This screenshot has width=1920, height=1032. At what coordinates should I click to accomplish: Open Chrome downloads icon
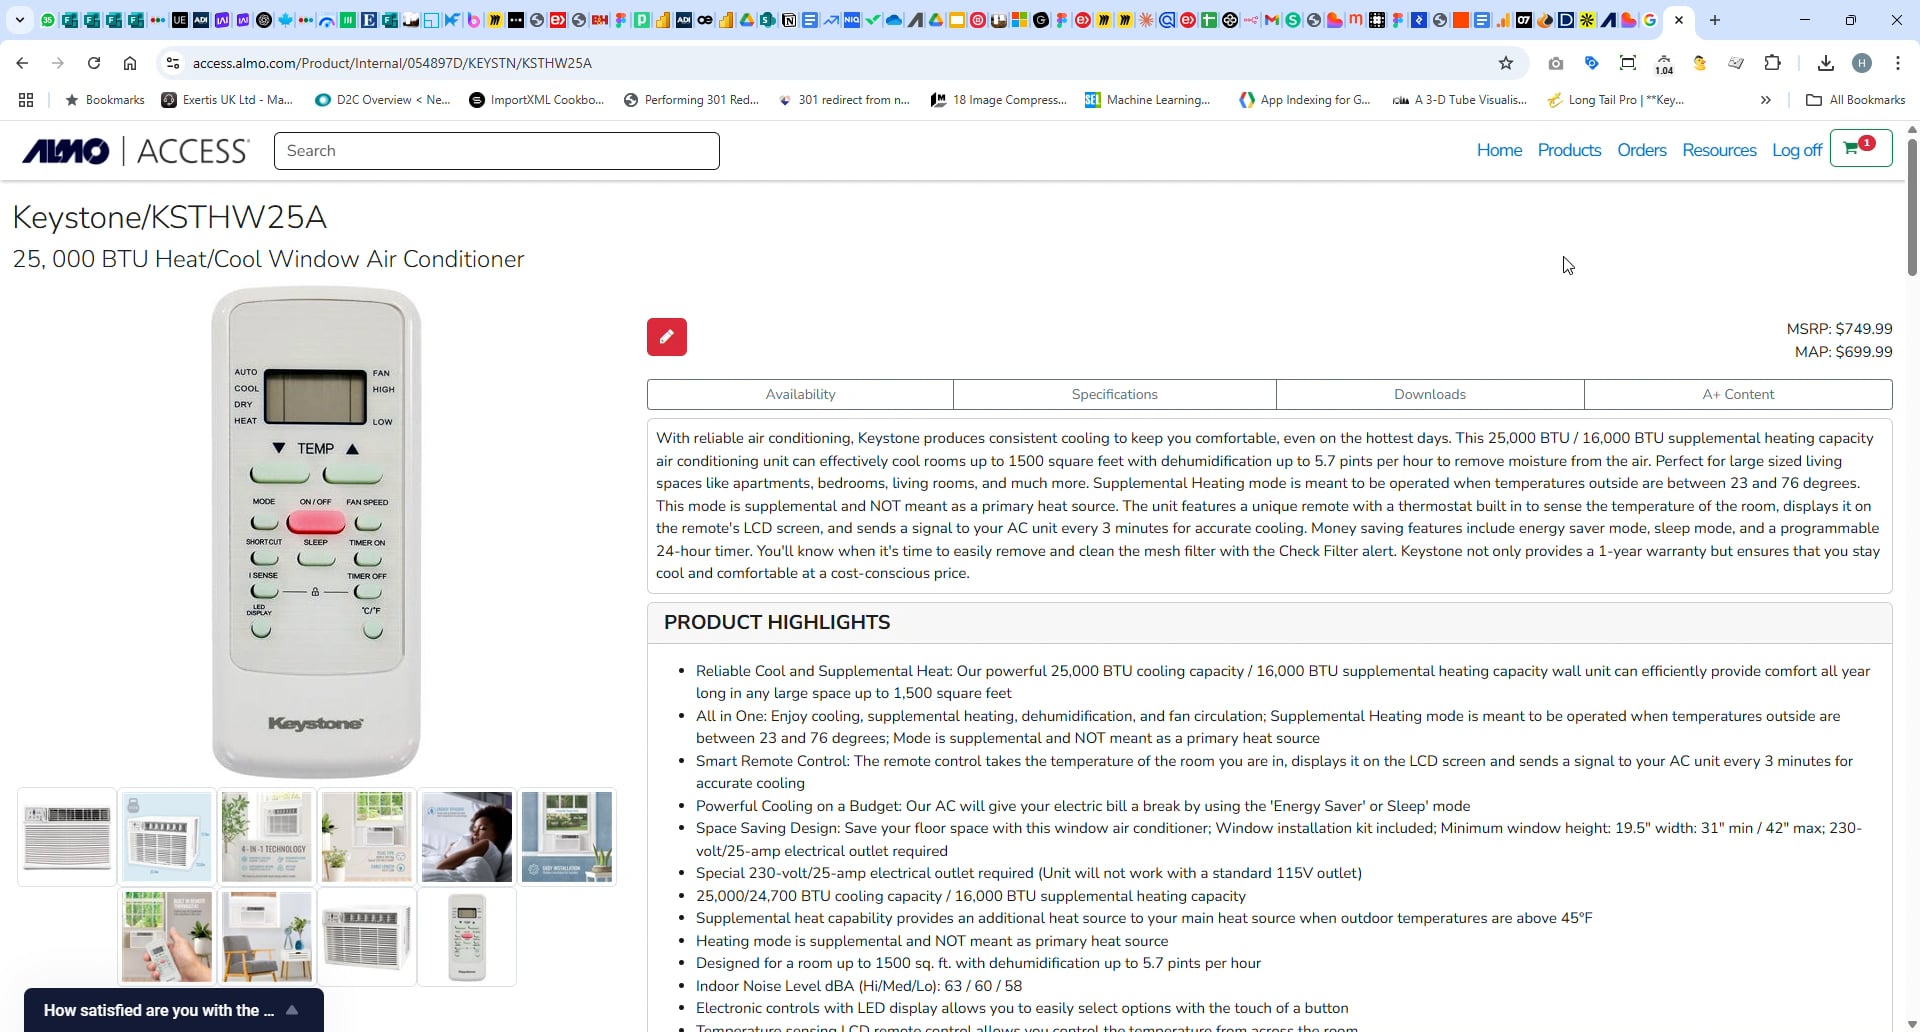pos(1825,63)
